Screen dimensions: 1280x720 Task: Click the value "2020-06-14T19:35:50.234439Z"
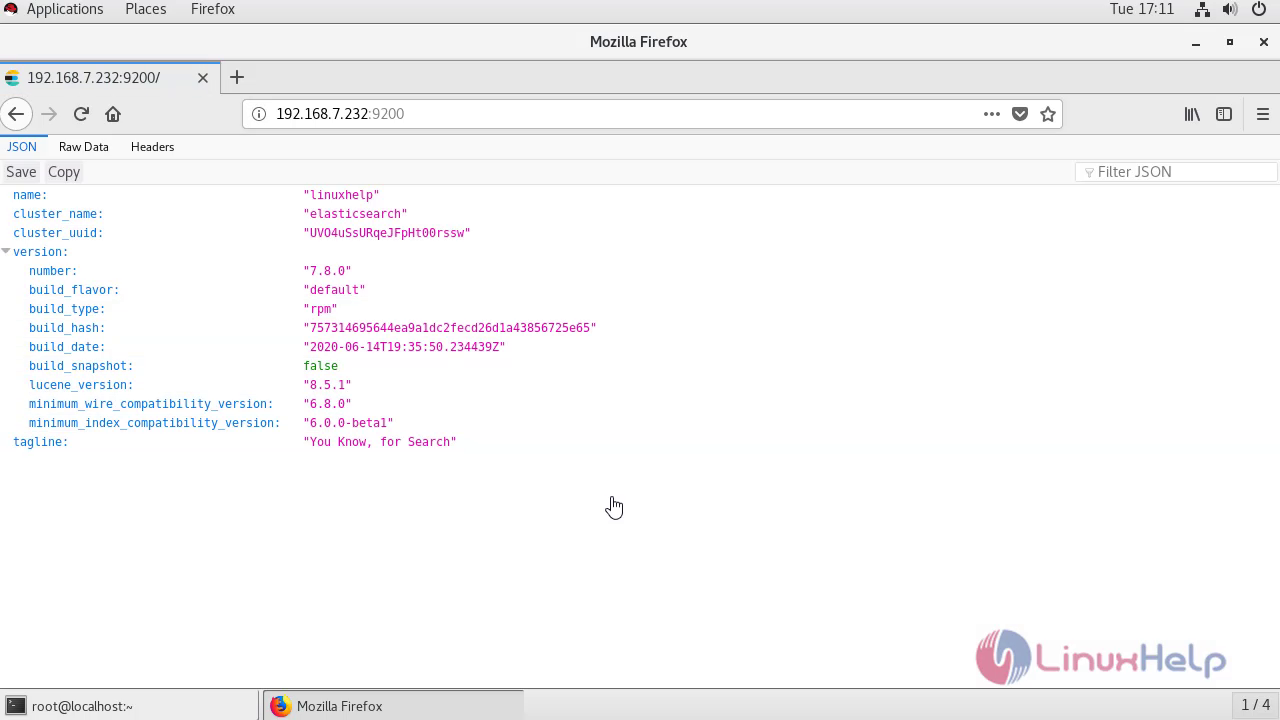(405, 347)
